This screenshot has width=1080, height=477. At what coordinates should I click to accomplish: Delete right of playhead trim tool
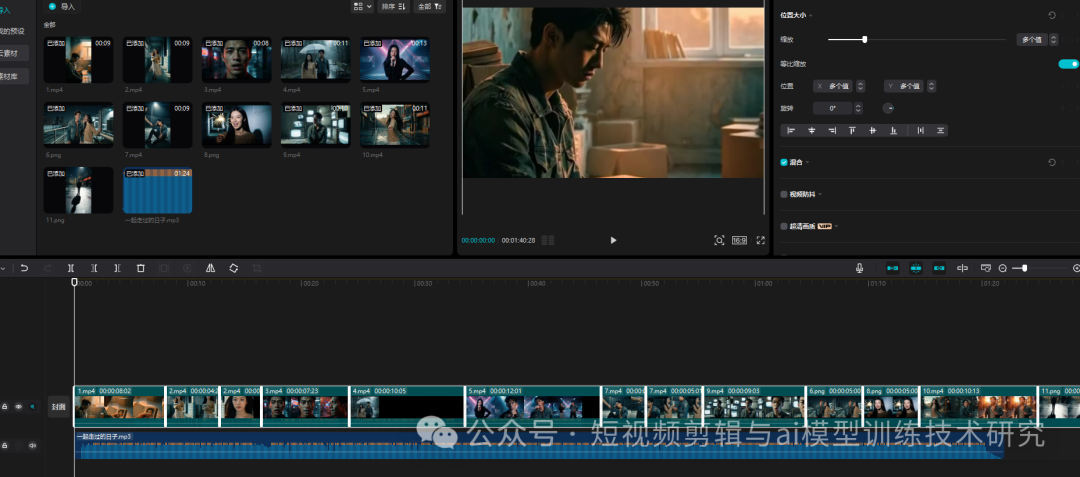[x=117, y=268]
